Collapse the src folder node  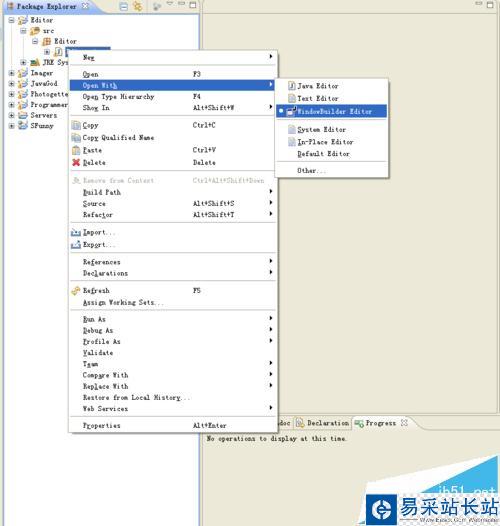23,31
